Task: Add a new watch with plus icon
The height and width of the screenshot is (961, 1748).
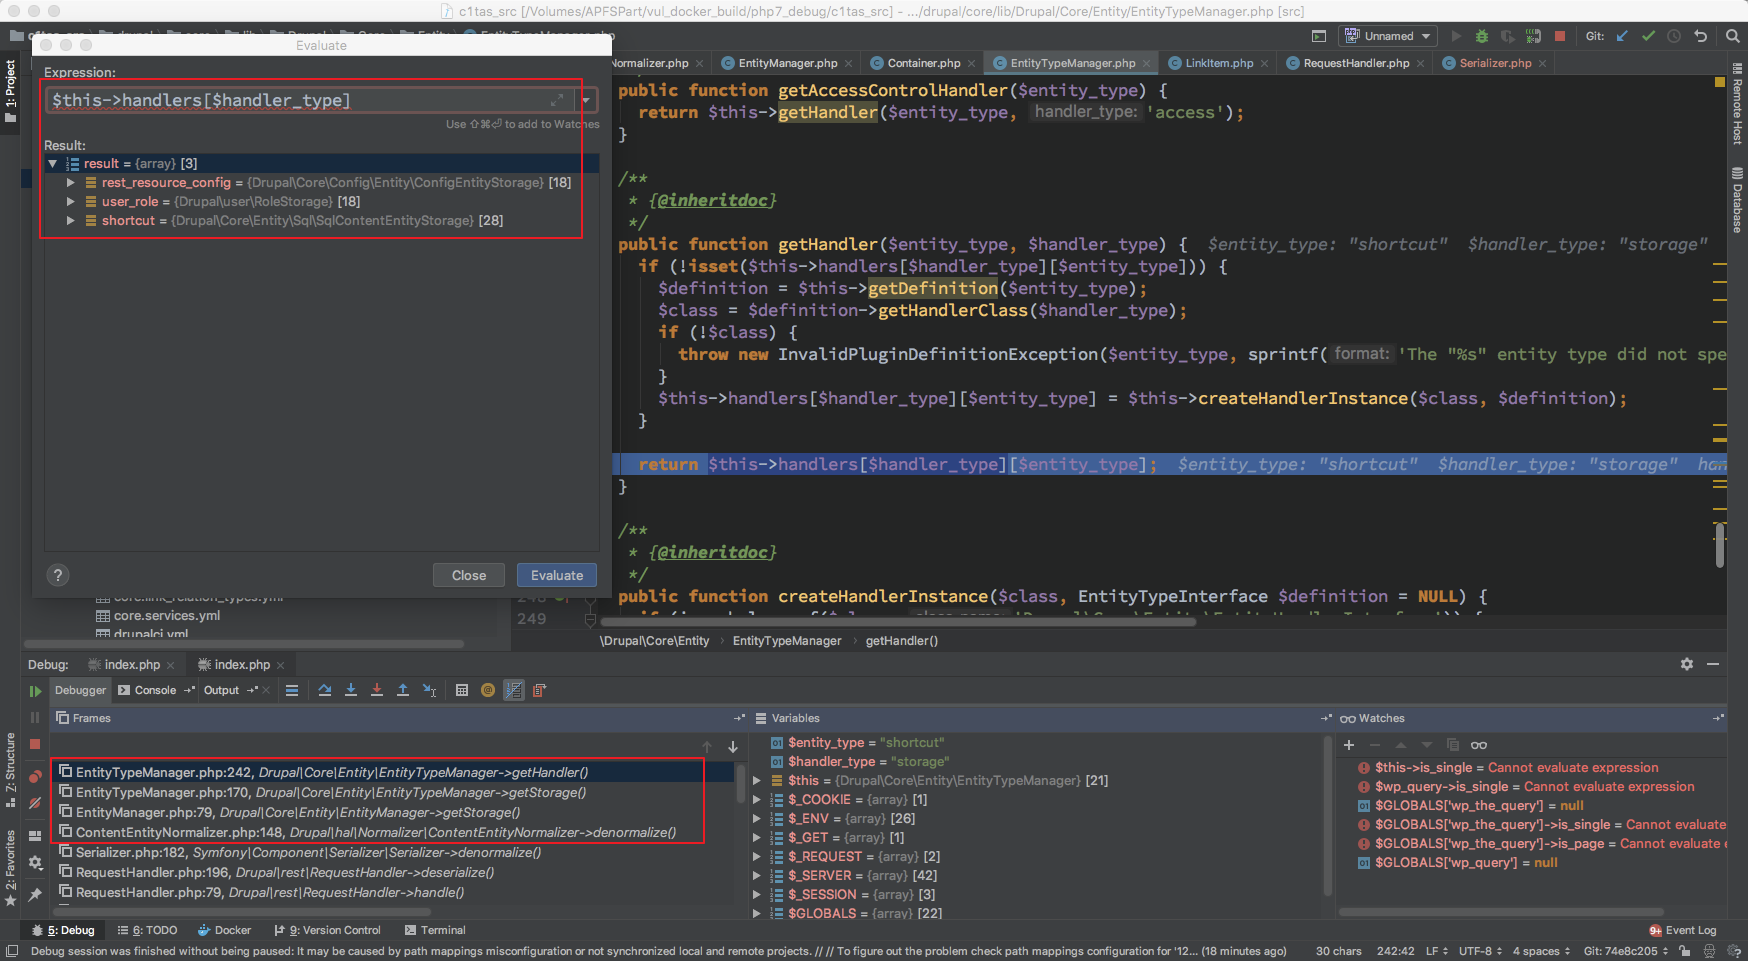Action: (x=1349, y=745)
